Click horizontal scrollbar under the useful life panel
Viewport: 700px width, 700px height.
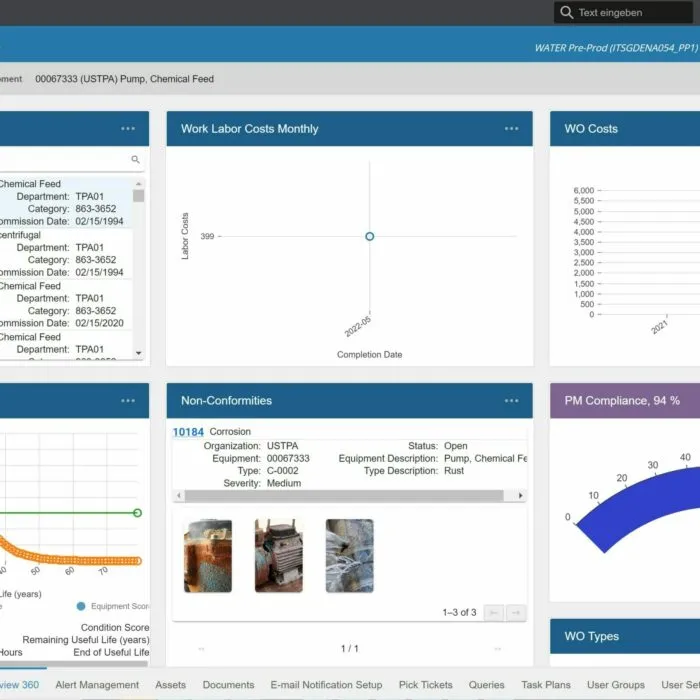(74, 664)
